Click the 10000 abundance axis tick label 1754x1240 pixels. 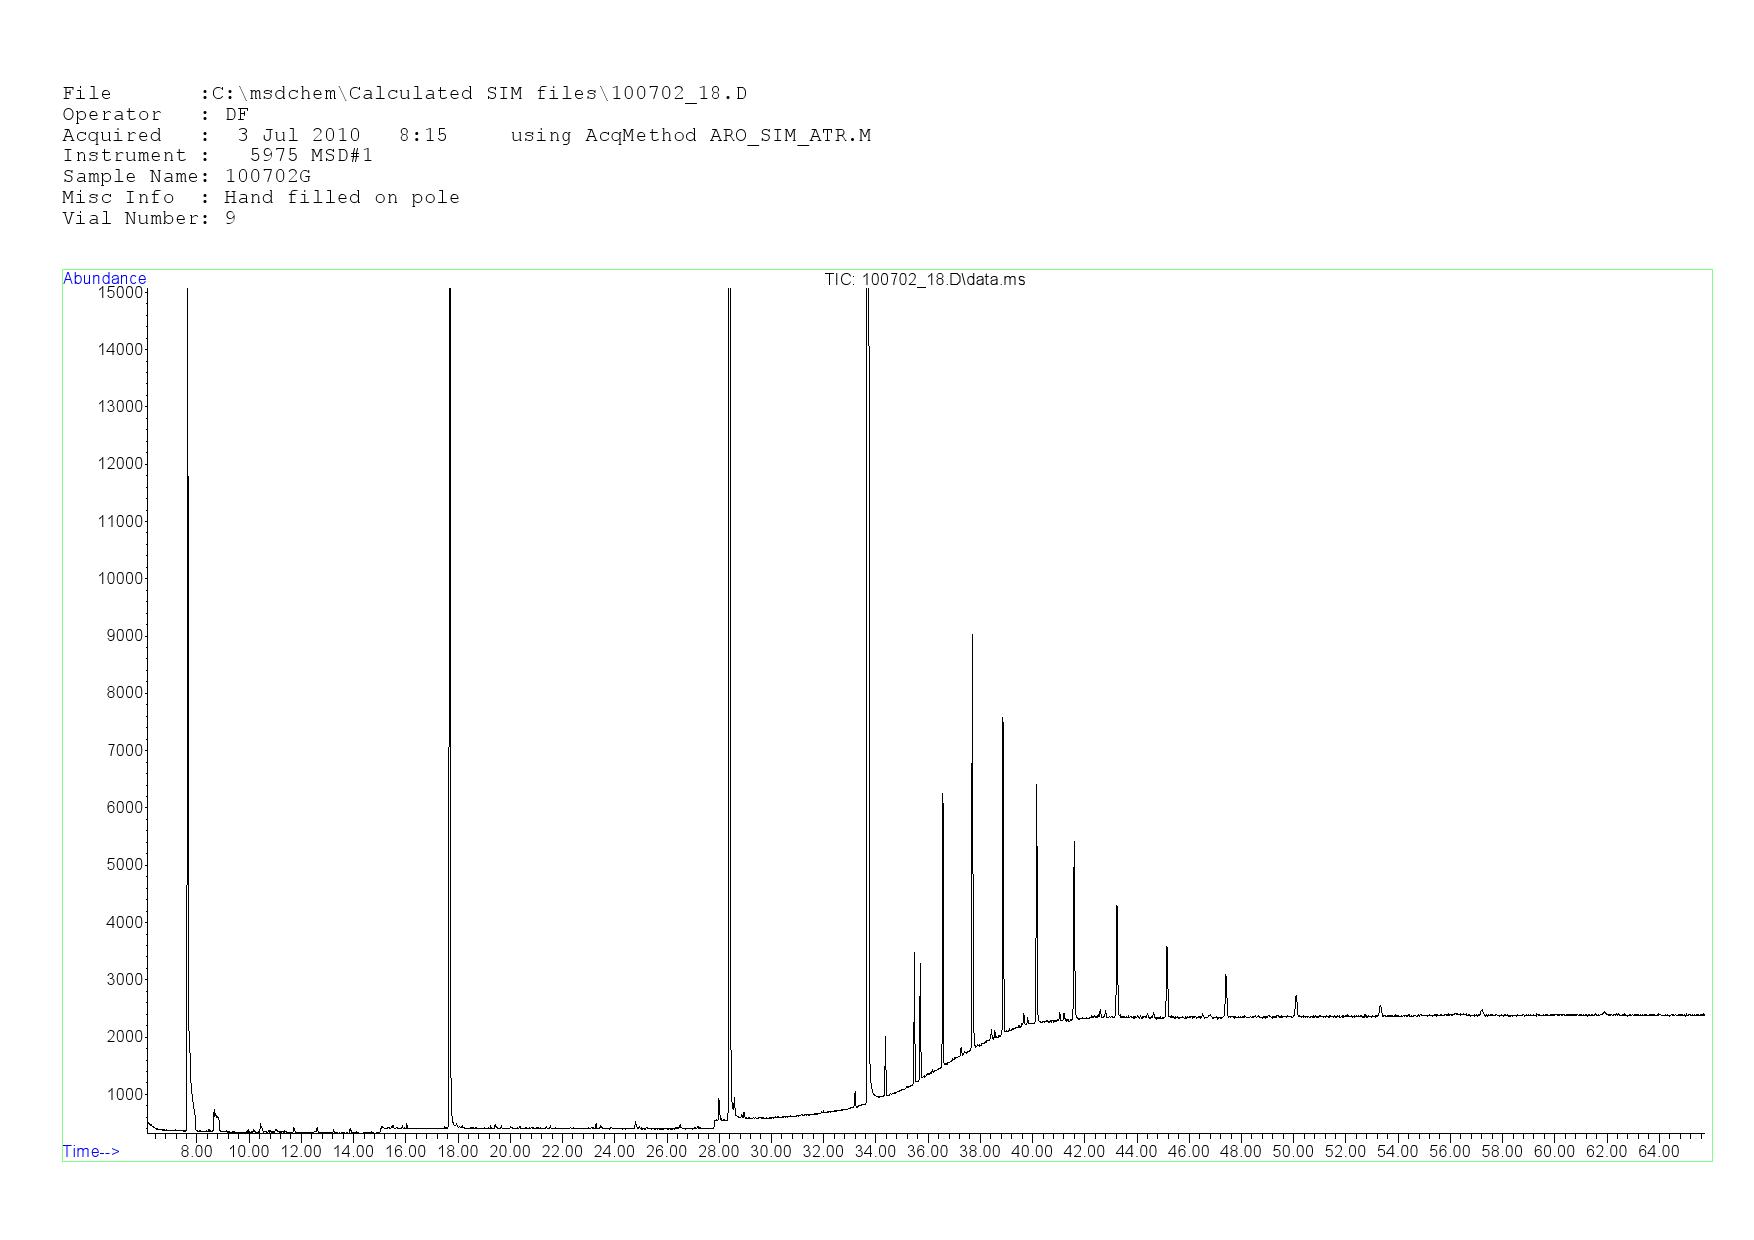pyautogui.click(x=120, y=579)
